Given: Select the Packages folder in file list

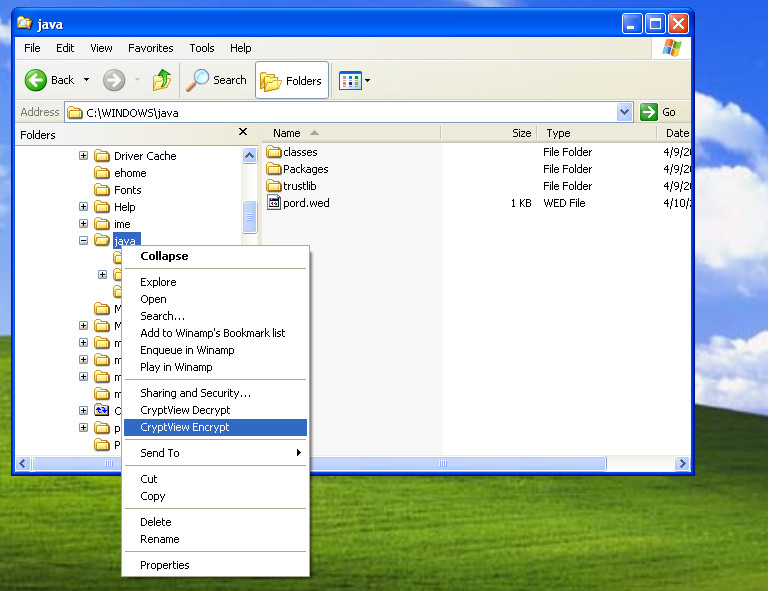Looking at the screenshot, I should 305,169.
